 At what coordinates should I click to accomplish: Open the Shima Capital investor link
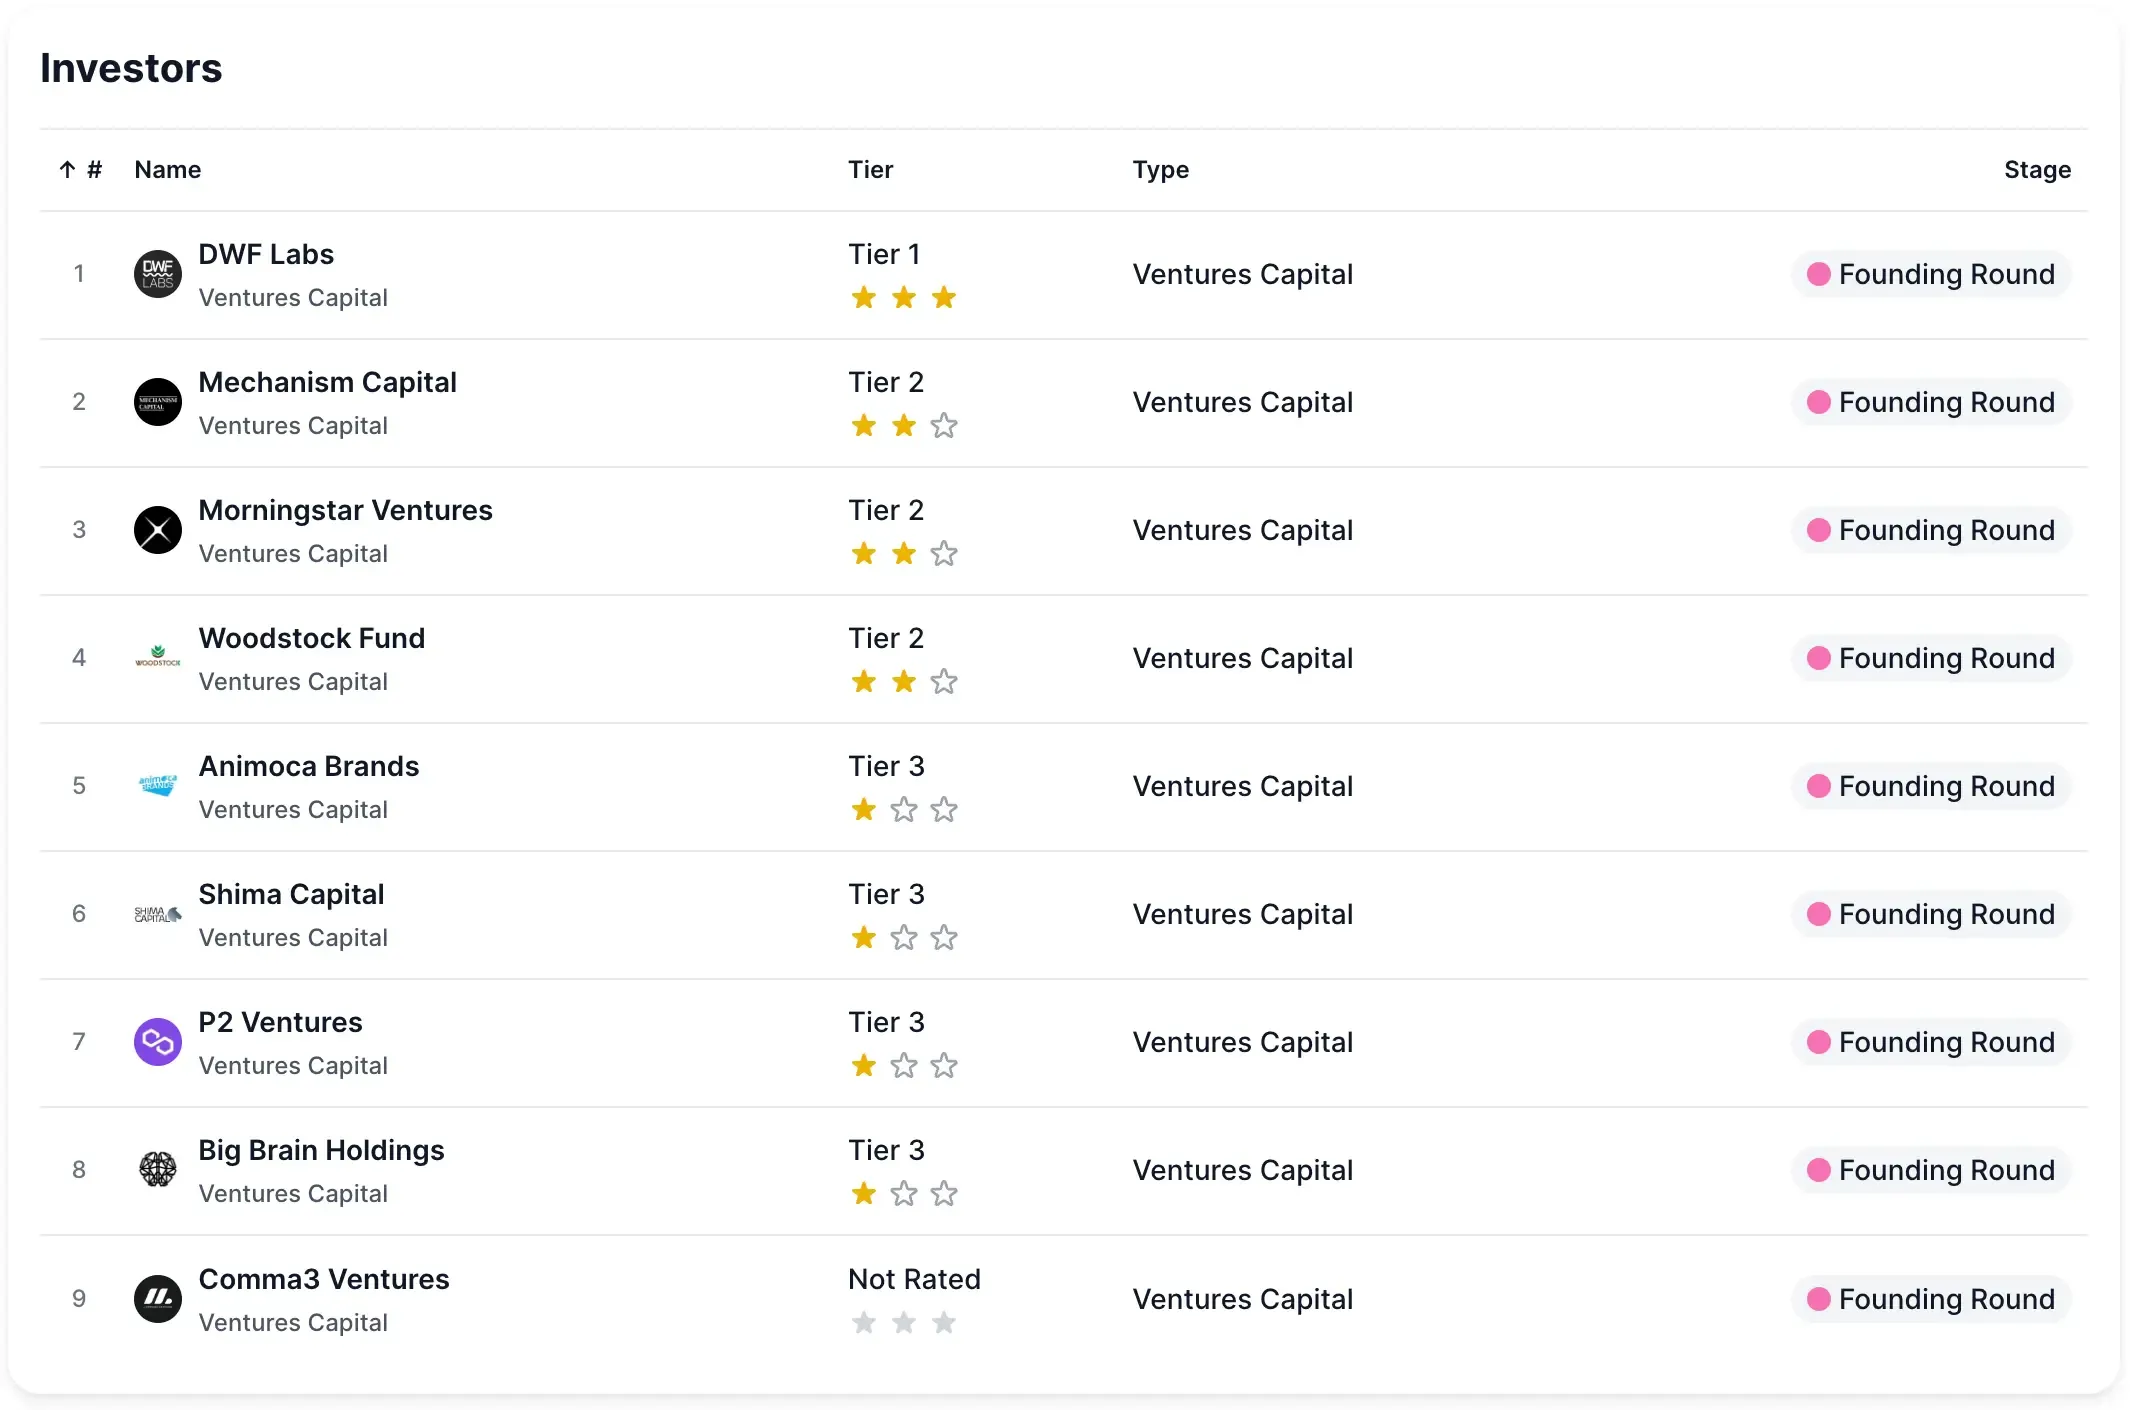291,895
